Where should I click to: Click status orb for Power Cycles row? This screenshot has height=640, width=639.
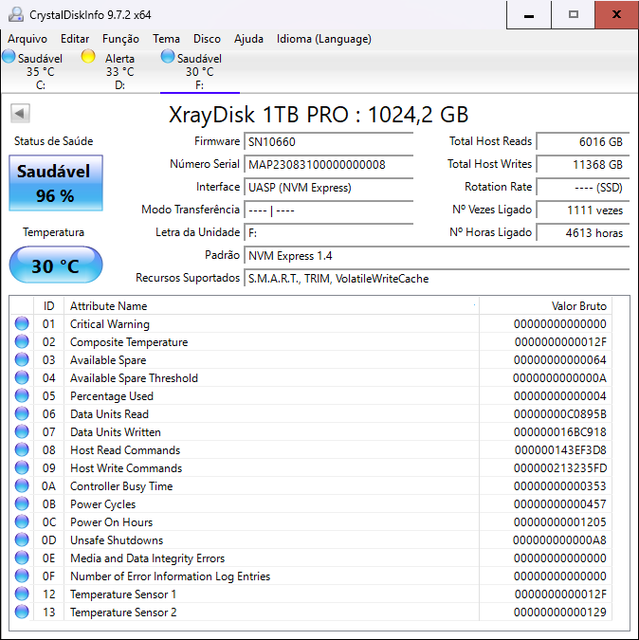22,504
